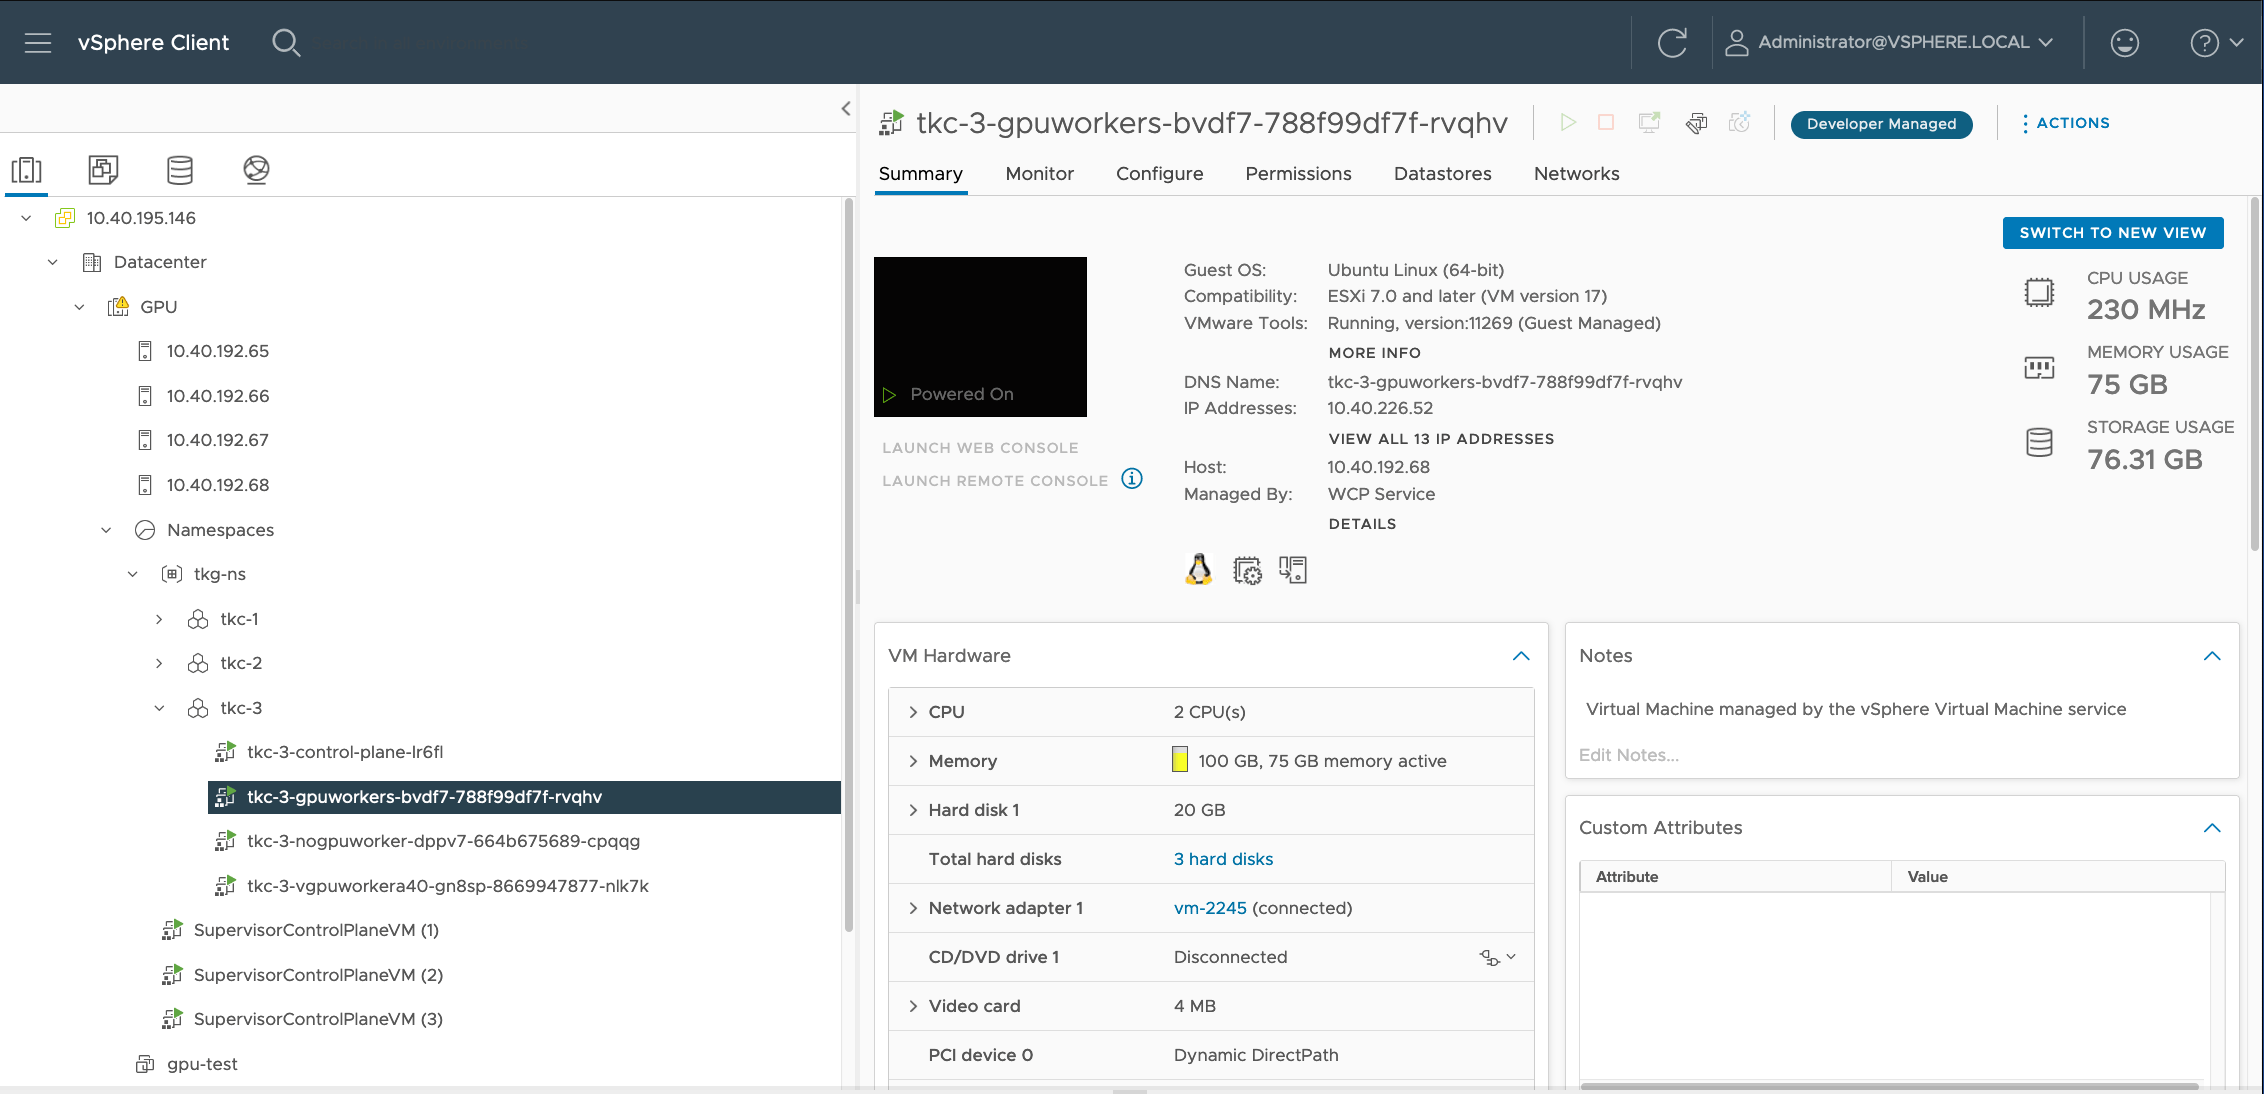Expand the tkc-1 cluster node

pos(159,619)
